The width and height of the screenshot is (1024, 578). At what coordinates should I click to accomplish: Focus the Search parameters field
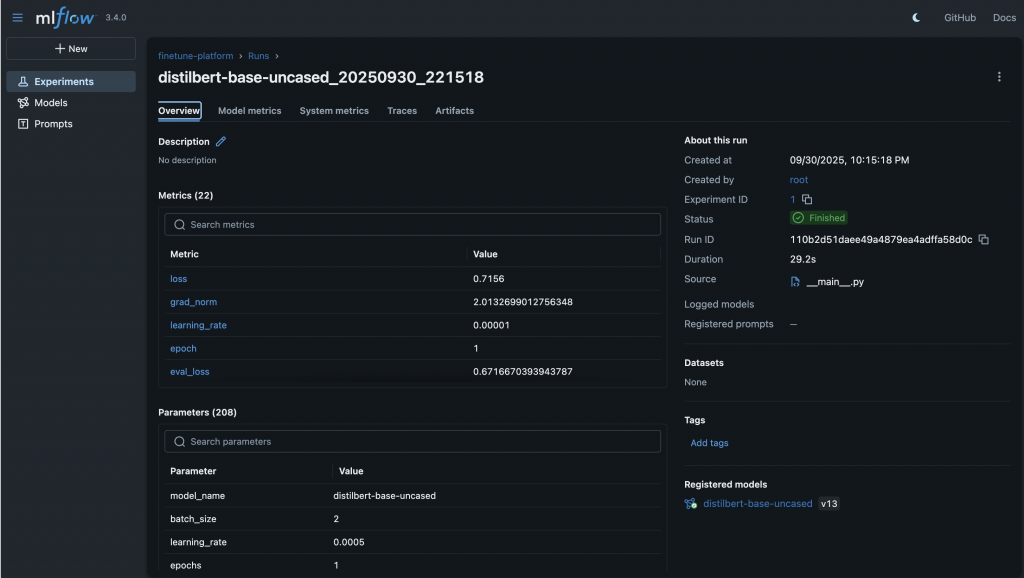[x=412, y=442]
